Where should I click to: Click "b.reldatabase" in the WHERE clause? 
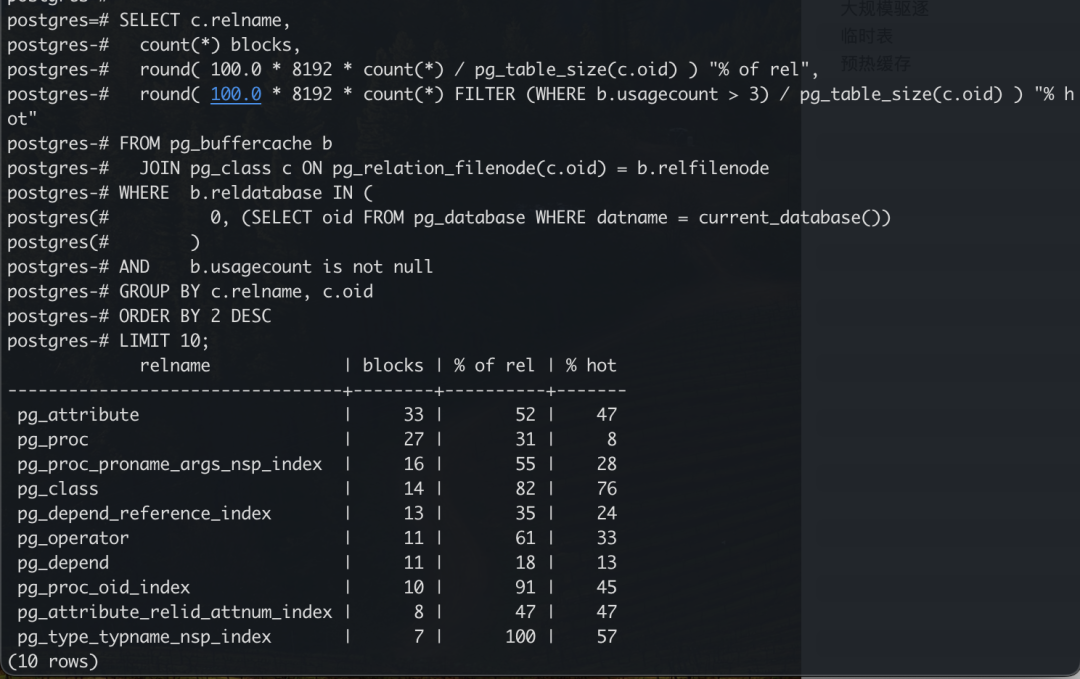[x=256, y=193]
